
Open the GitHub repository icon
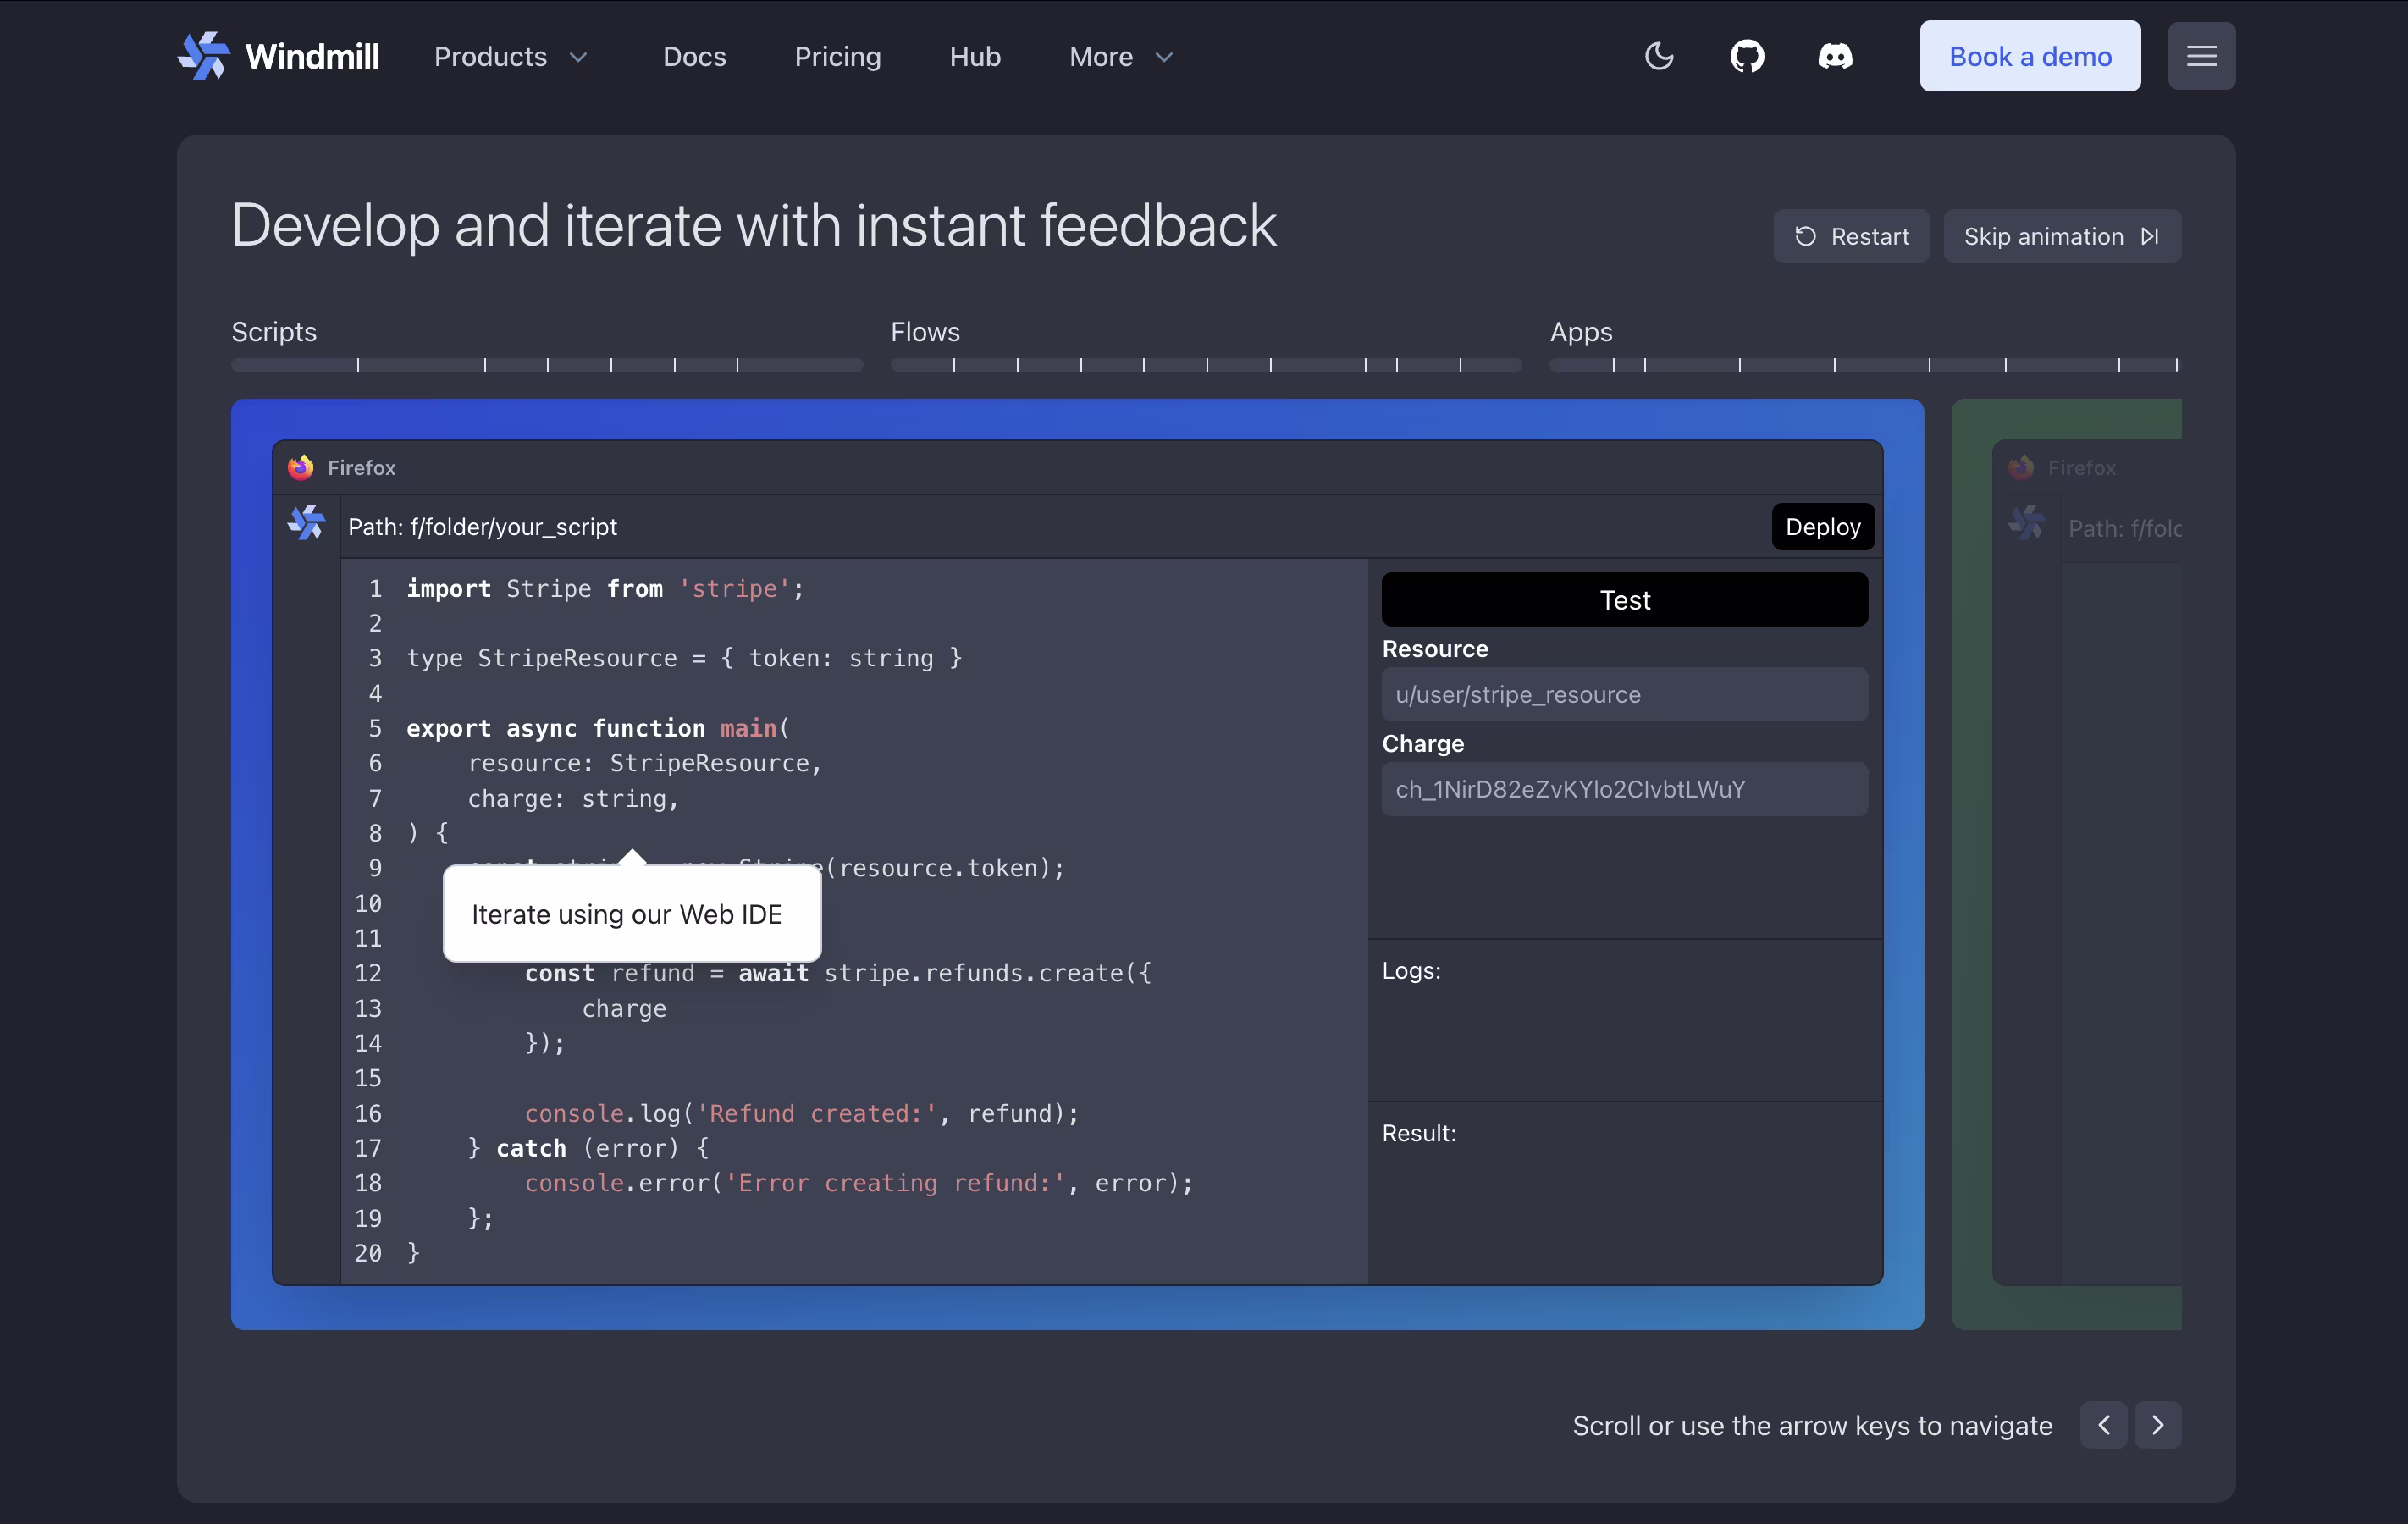[1747, 56]
